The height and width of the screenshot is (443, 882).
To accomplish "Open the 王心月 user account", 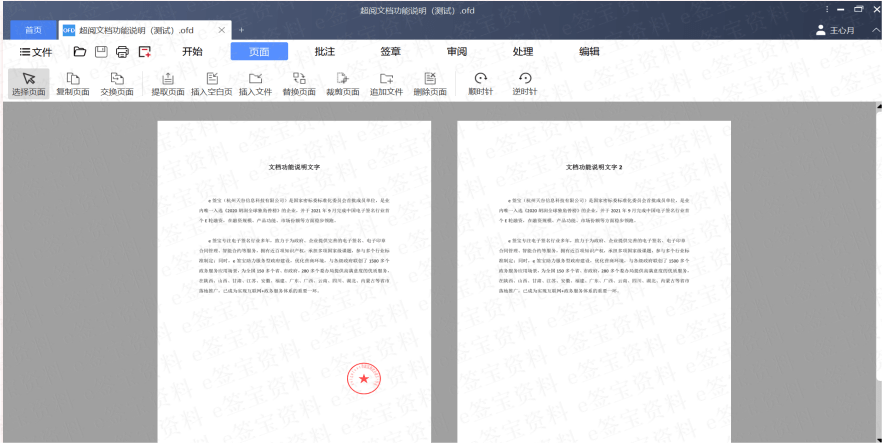I will tap(835, 30).
